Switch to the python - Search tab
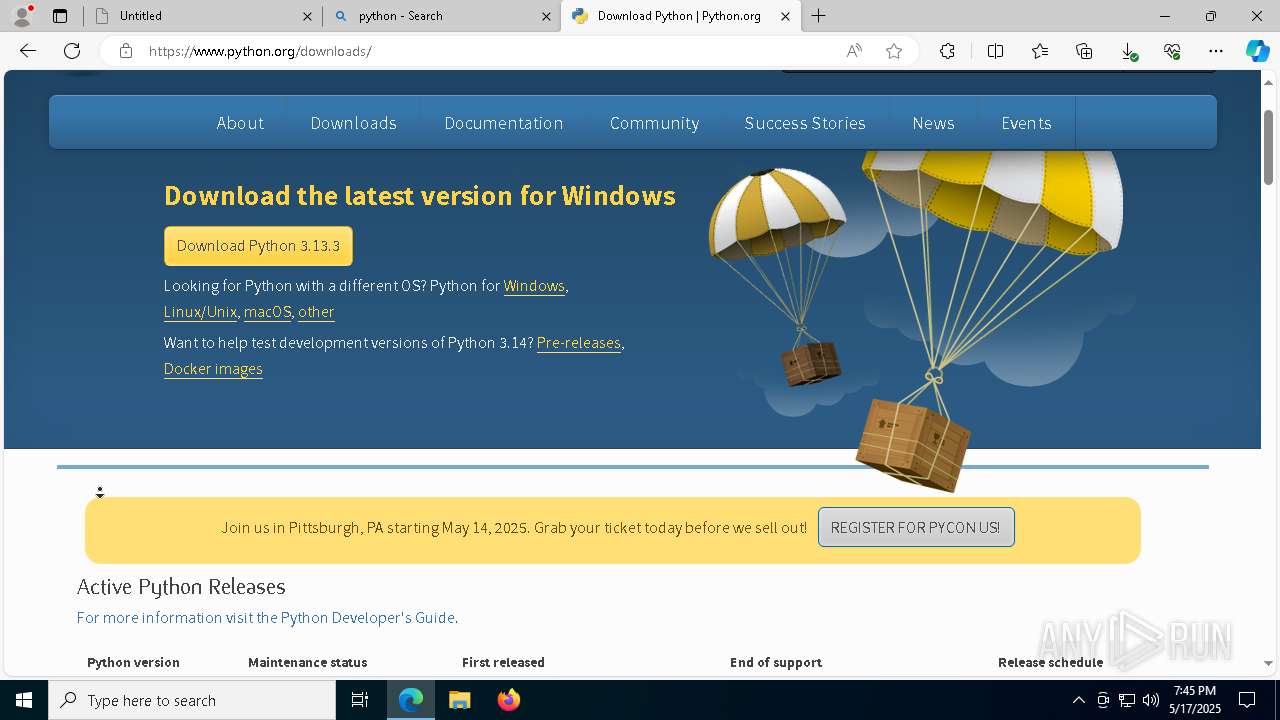The height and width of the screenshot is (720, 1280). [441, 16]
